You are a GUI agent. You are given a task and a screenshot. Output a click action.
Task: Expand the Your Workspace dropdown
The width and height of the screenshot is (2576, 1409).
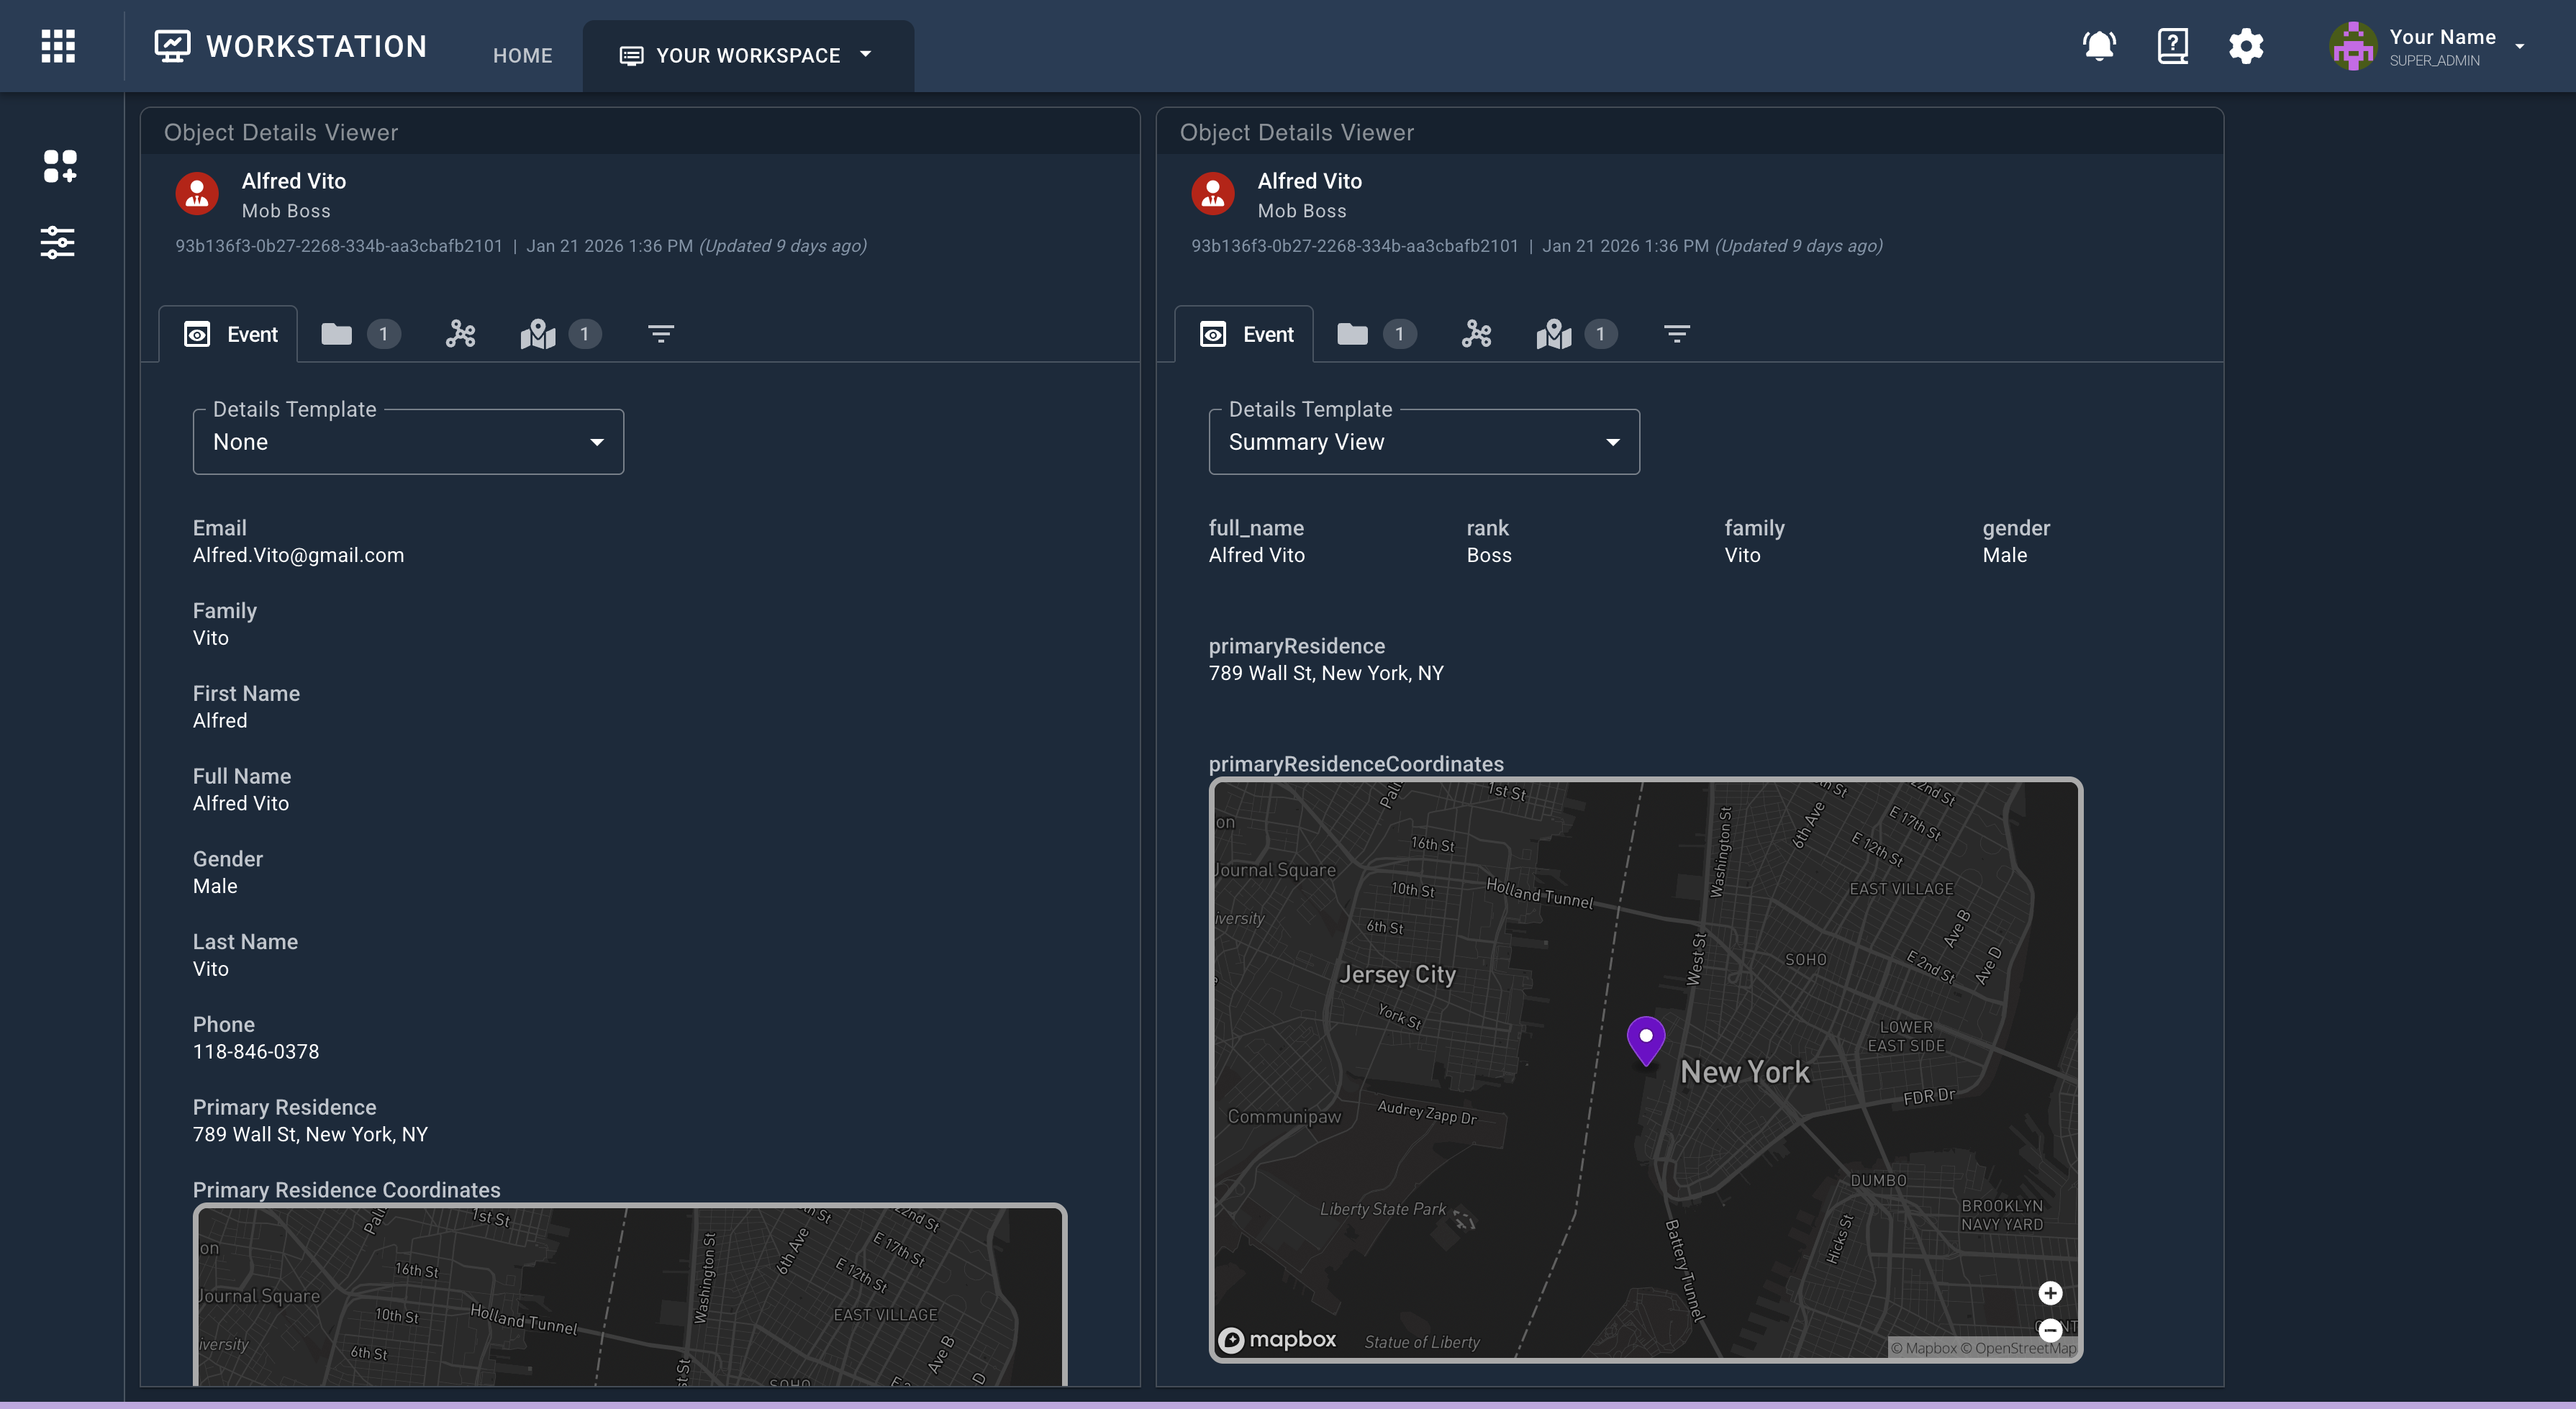748,55
